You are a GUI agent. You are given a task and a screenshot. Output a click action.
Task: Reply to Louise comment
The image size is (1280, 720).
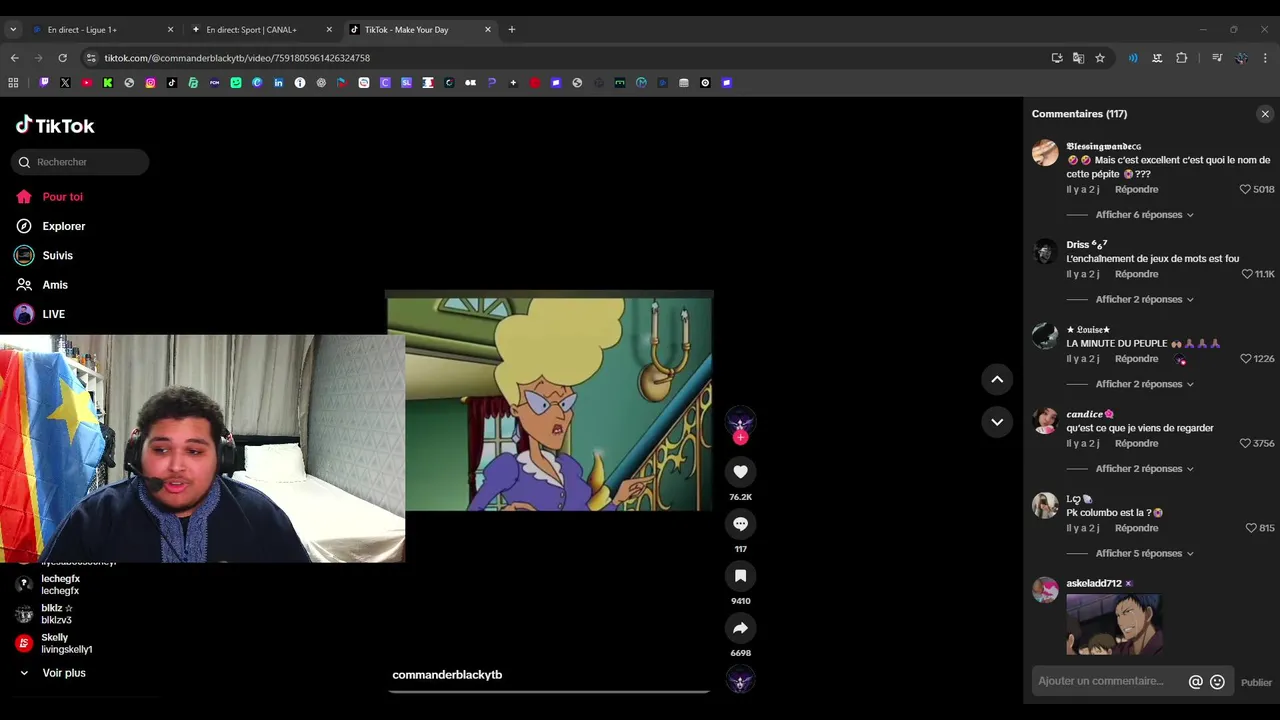(x=1136, y=359)
